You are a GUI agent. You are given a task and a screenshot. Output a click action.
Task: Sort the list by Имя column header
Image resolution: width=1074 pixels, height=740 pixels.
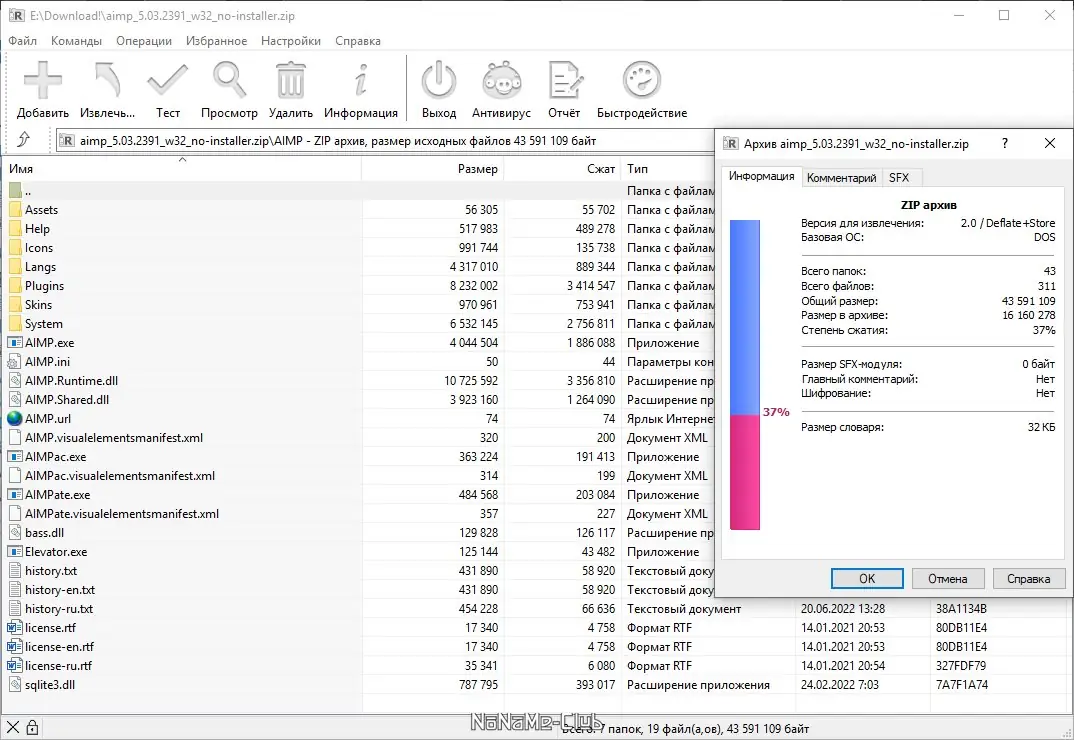point(182,169)
